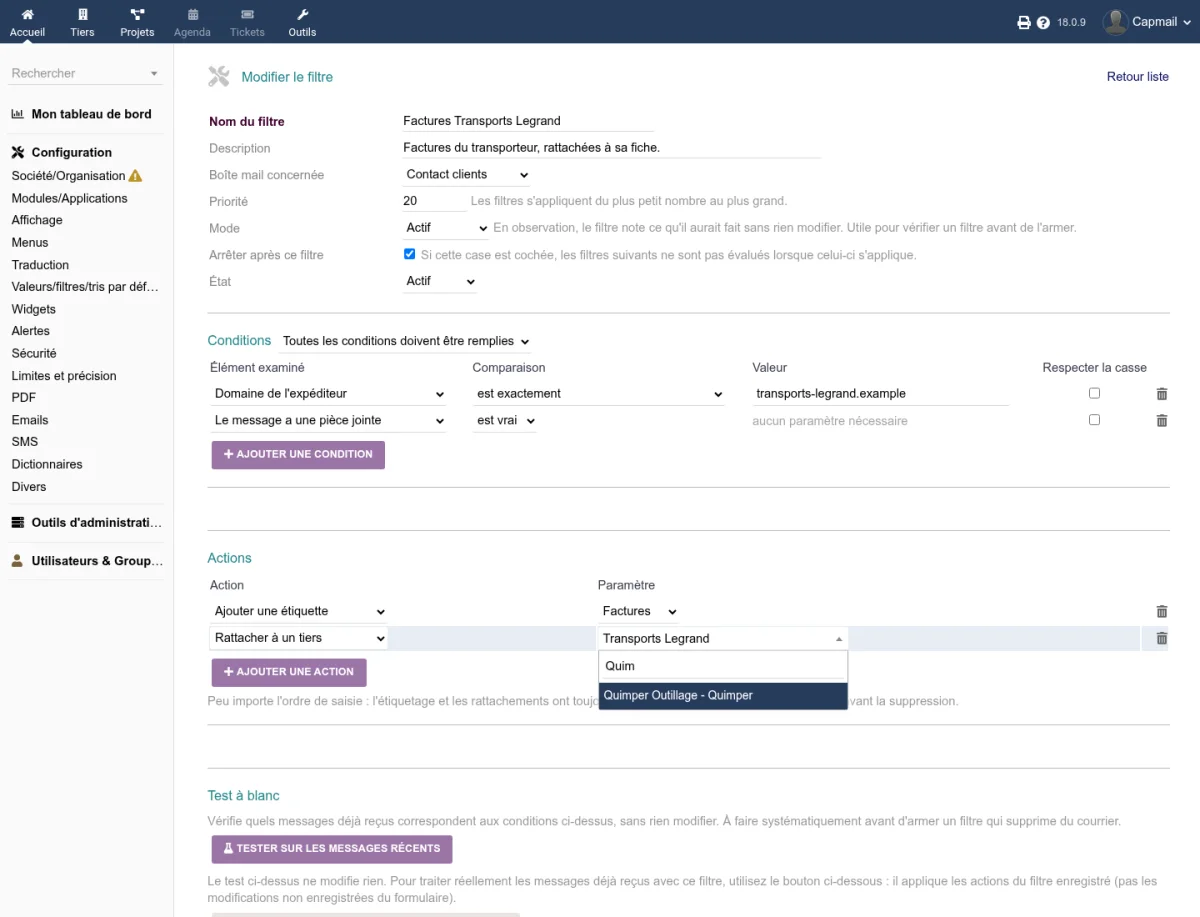Open the help question mark icon
The image size is (1200, 917).
(1043, 22)
